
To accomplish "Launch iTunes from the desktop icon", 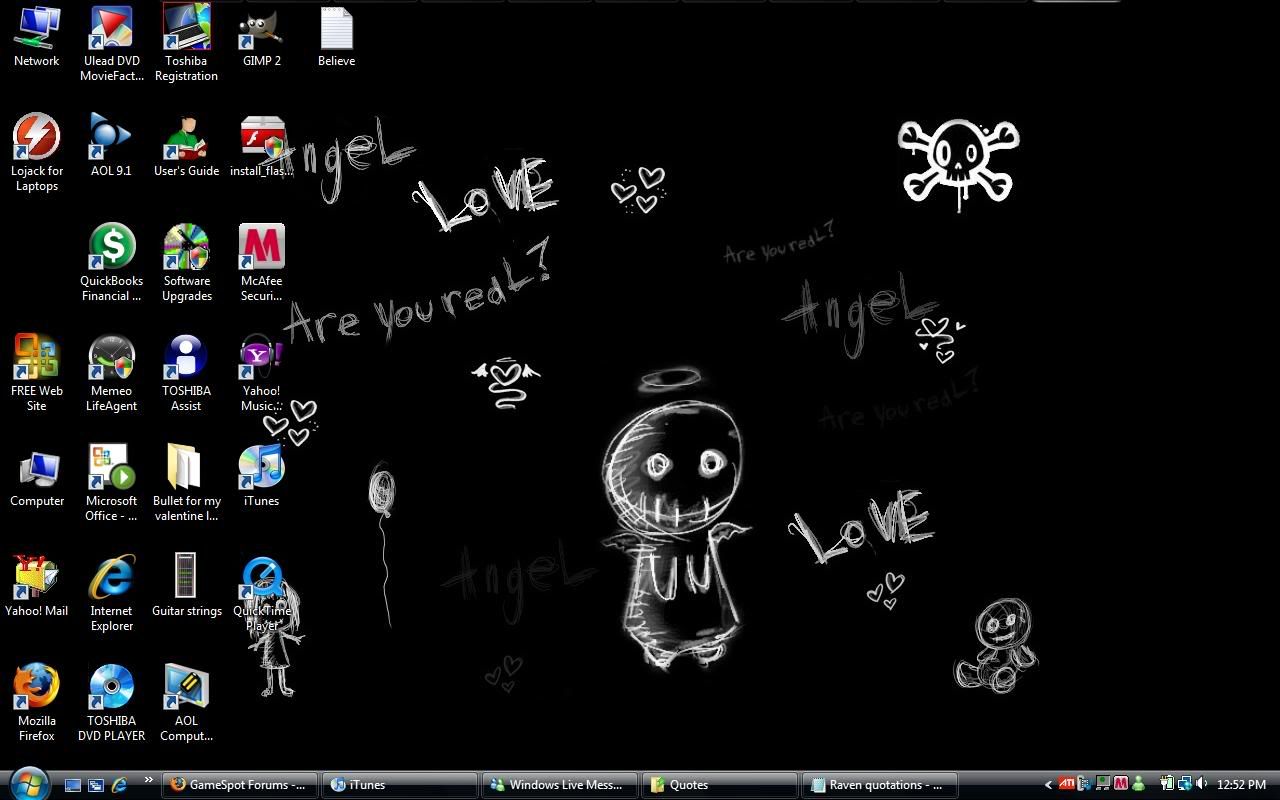I will (x=262, y=475).
